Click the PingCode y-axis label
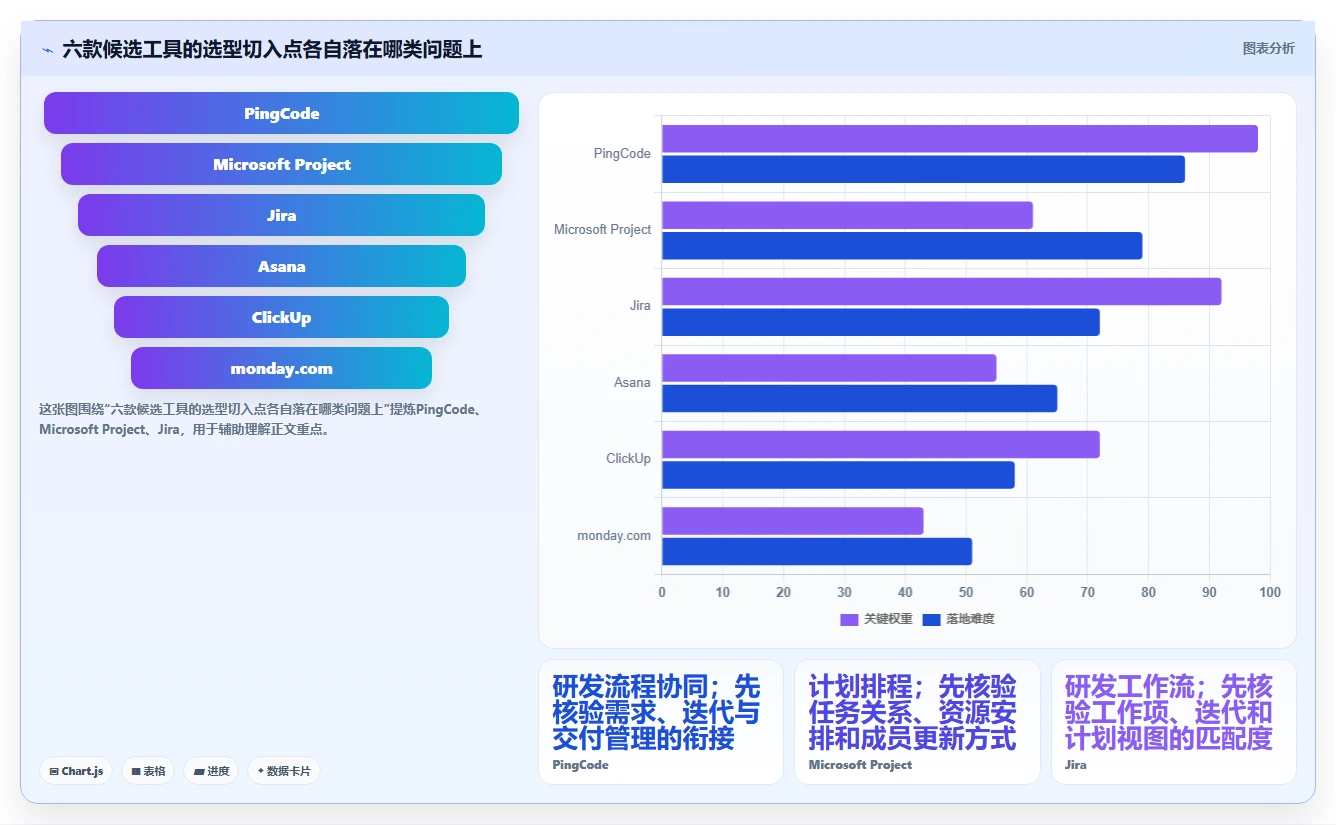This screenshot has width=1336, height=825. coord(622,153)
